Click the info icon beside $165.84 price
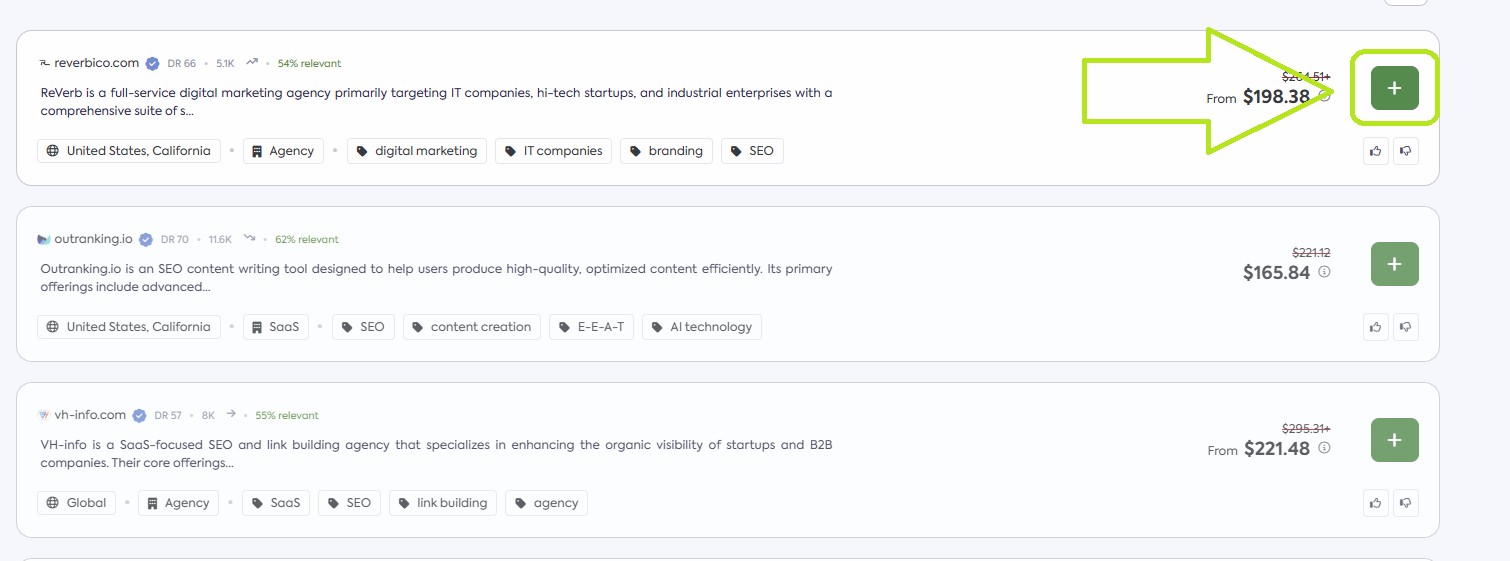 pos(1324,272)
